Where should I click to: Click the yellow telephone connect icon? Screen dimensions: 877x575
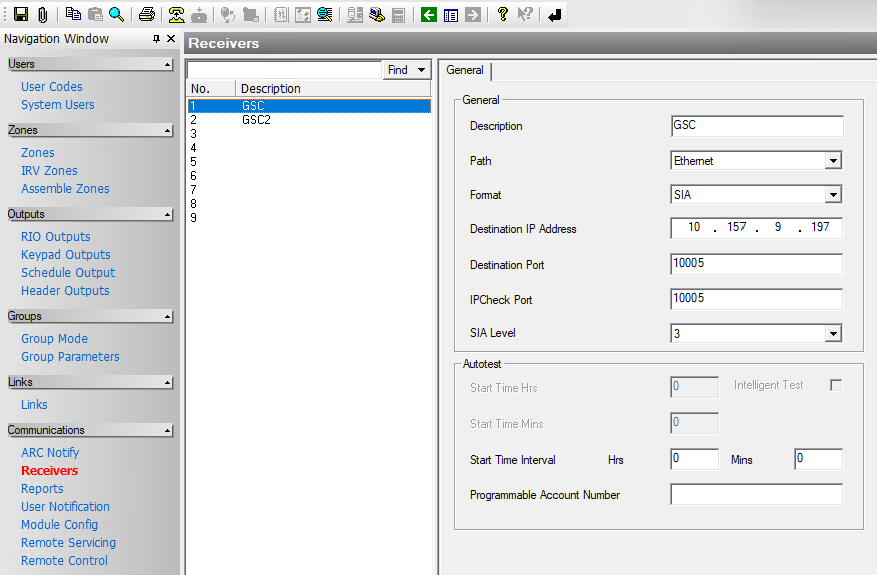pyautogui.click(x=177, y=15)
